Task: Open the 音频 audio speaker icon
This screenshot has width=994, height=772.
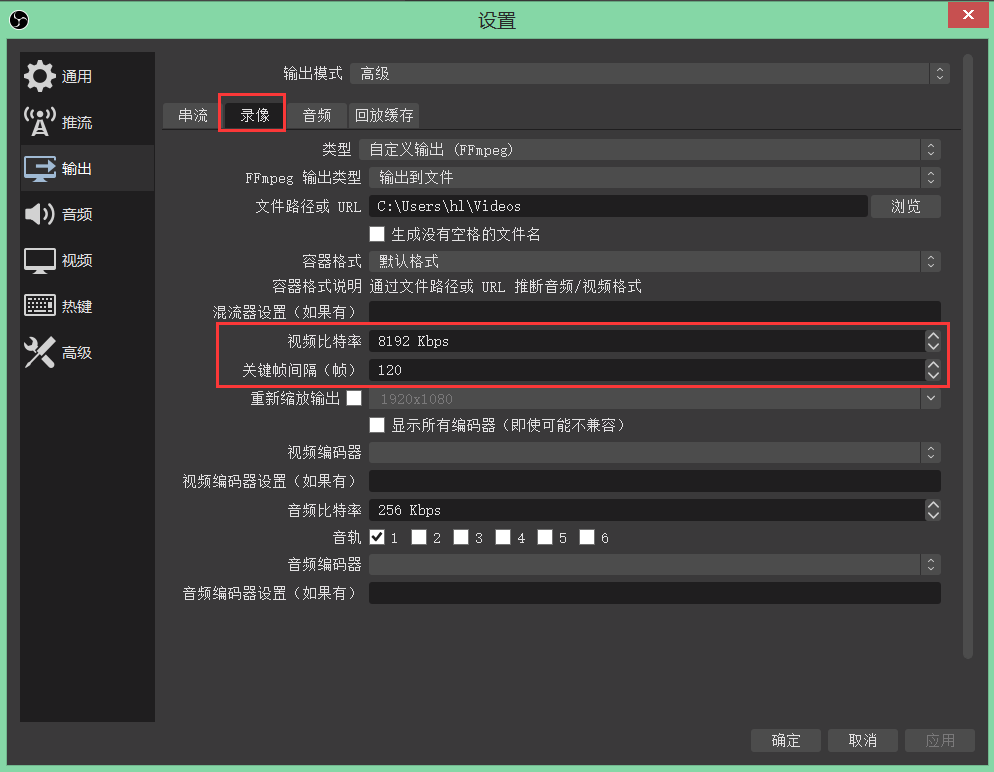Action: tap(40, 214)
